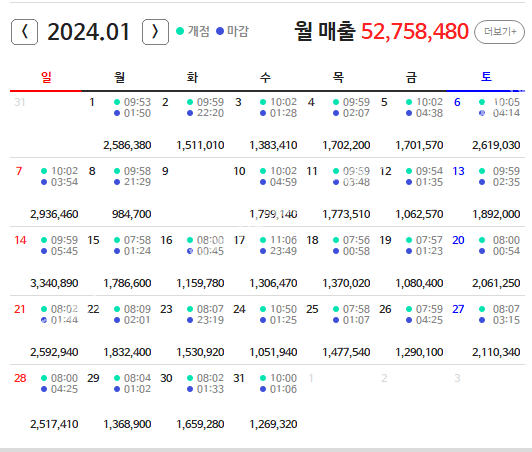Open January 31 sales of 1,269,320
Viewport: 532px width, 452px height.
point(273,424)
